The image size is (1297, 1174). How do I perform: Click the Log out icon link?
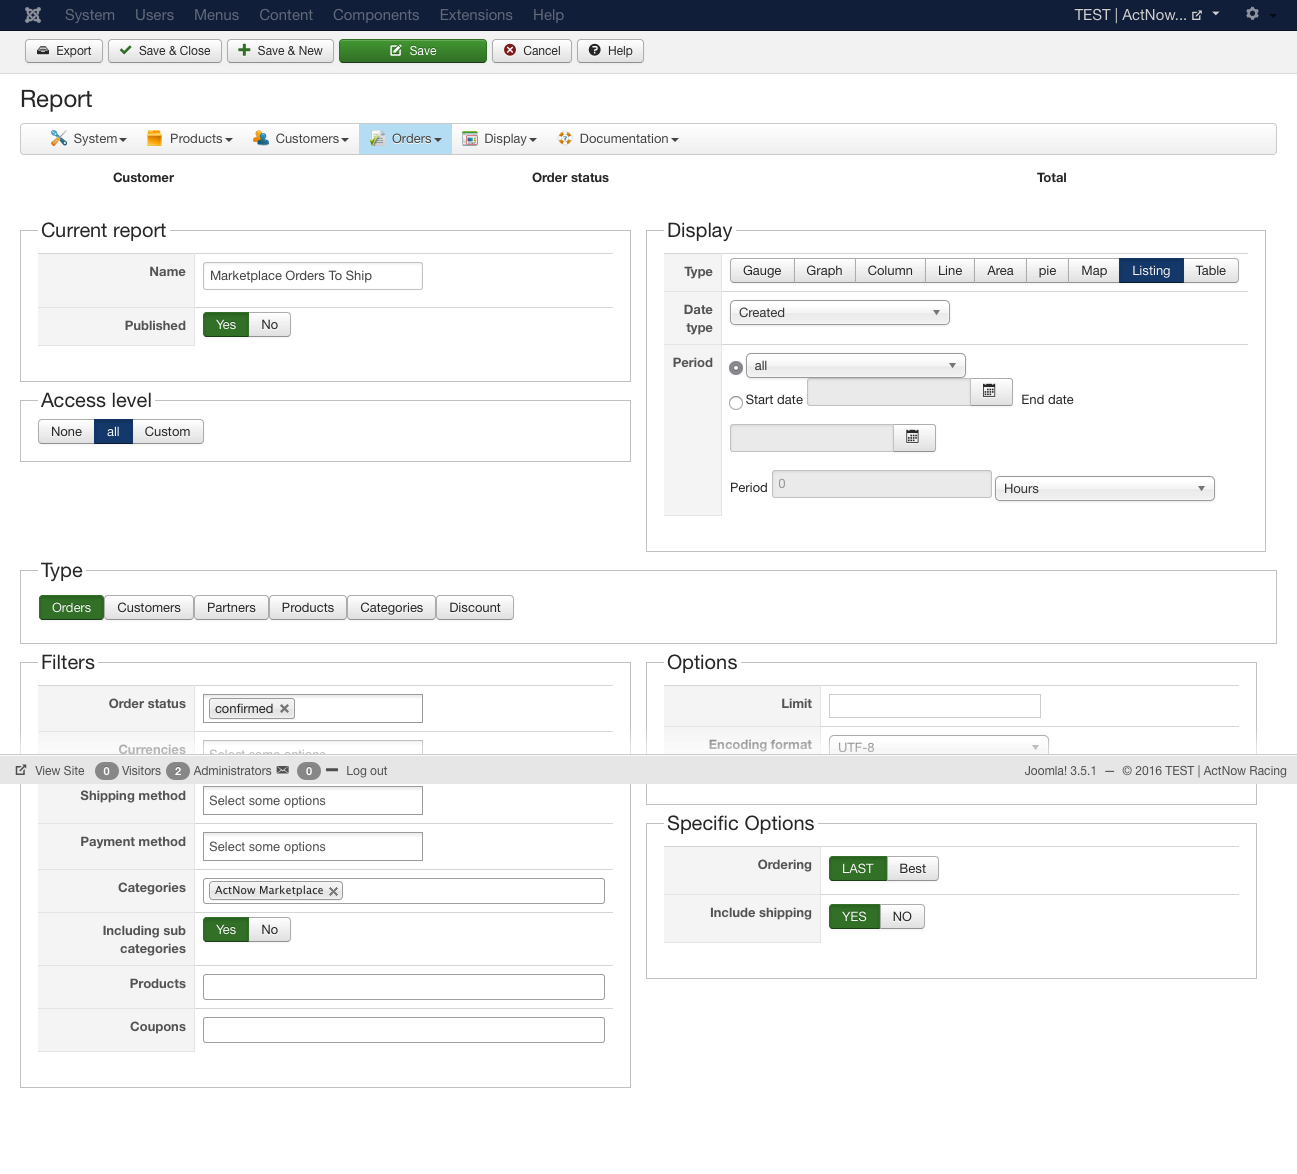pyautogui.click(x=332, y=771)
